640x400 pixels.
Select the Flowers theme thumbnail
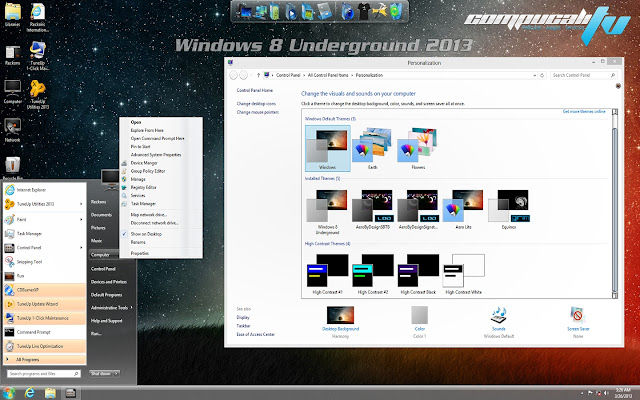tap(418, 148)
